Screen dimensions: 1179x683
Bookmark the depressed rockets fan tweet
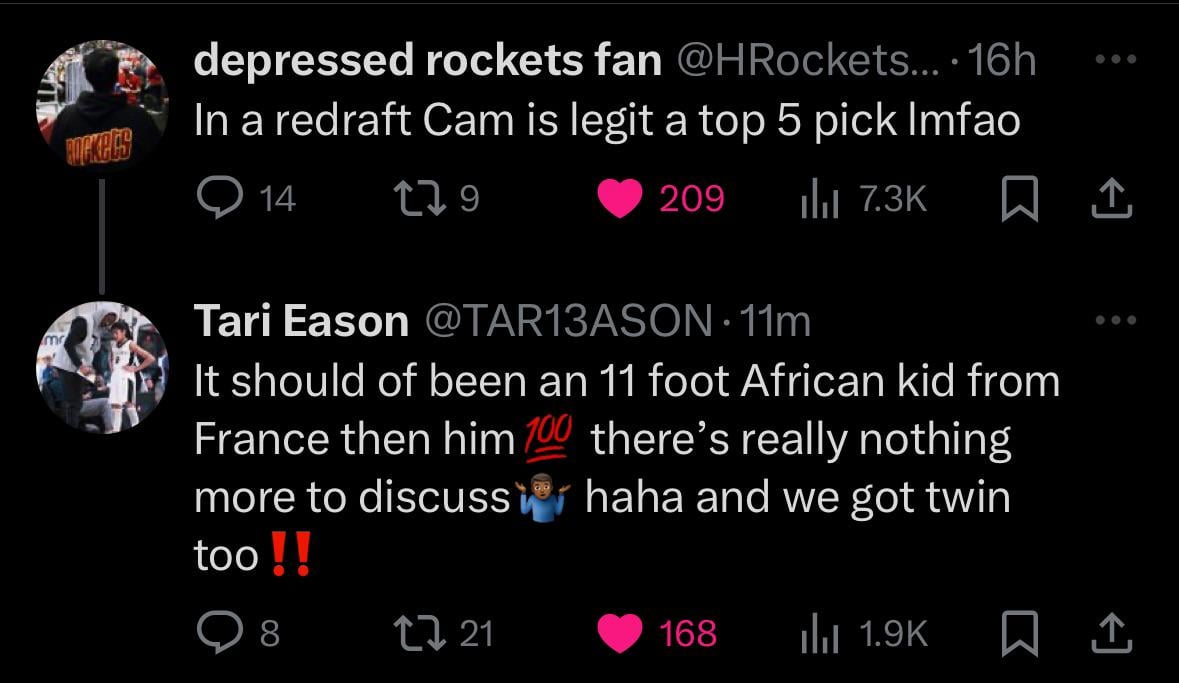click(1018, 199)
